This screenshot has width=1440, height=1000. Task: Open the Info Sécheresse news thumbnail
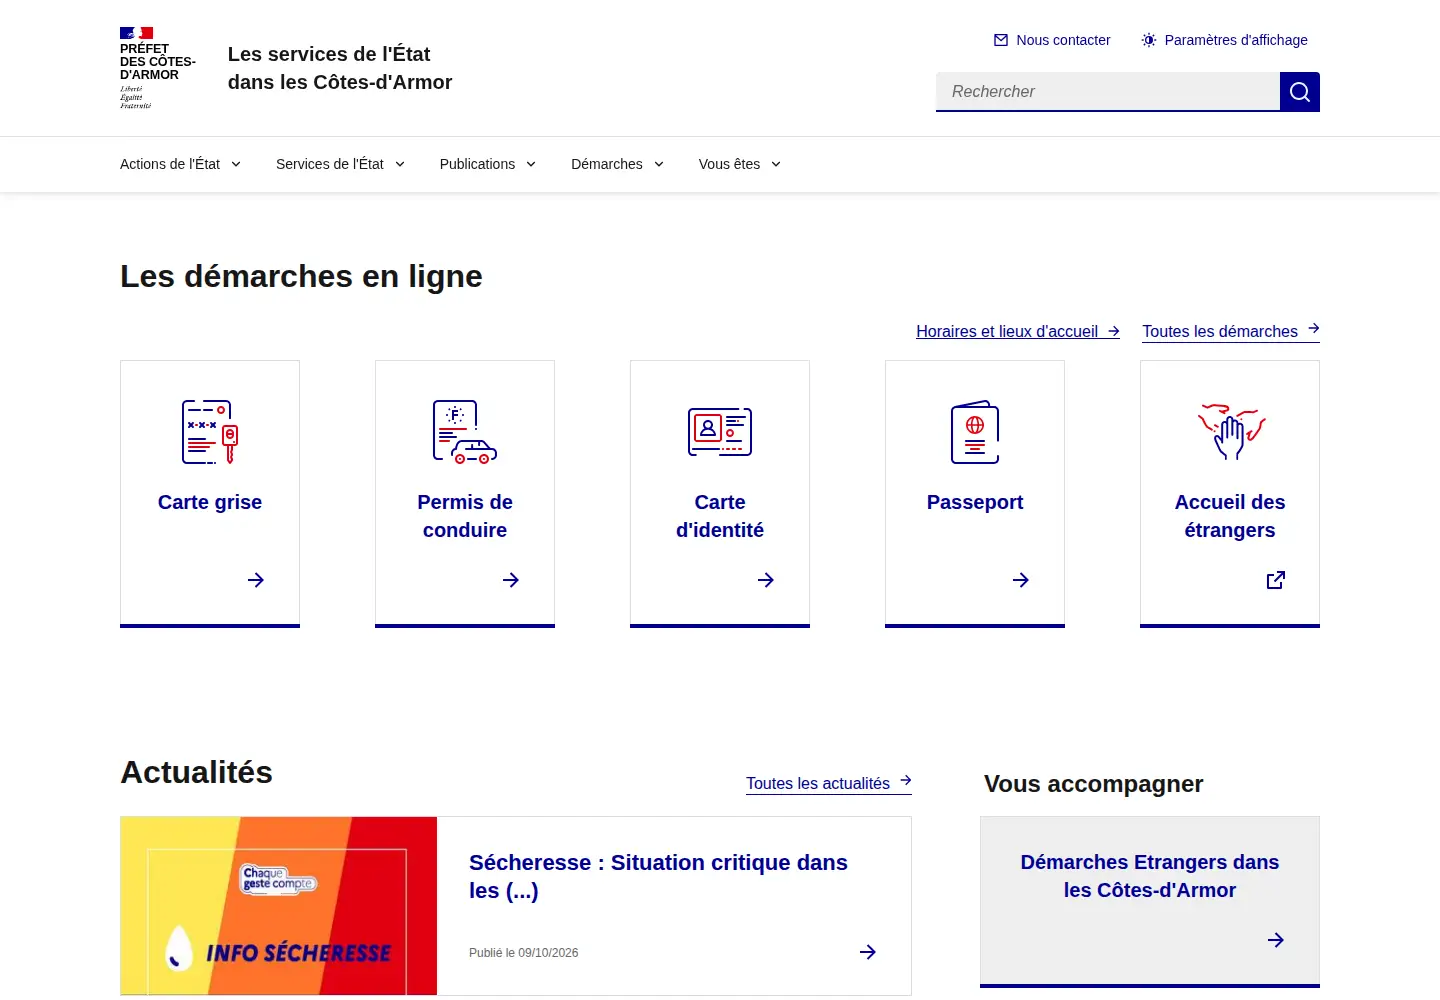279,906
